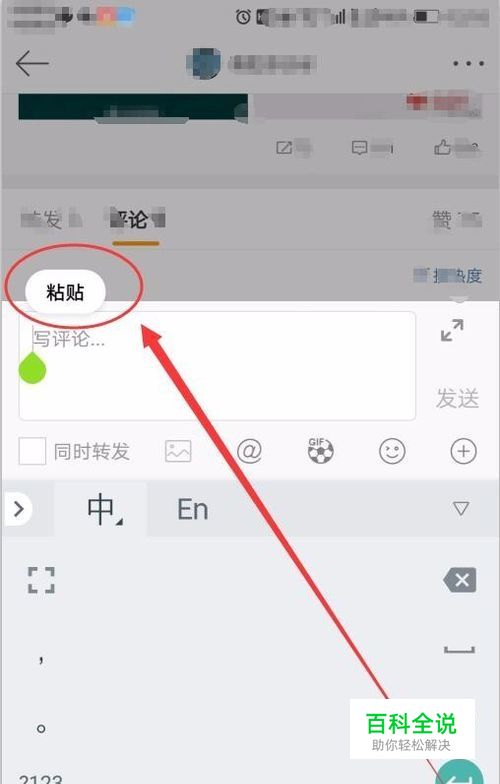The width and height of the screenshot is (500, 784).
Task: Tap the 粘贴 paste popup
Action: 66,292
